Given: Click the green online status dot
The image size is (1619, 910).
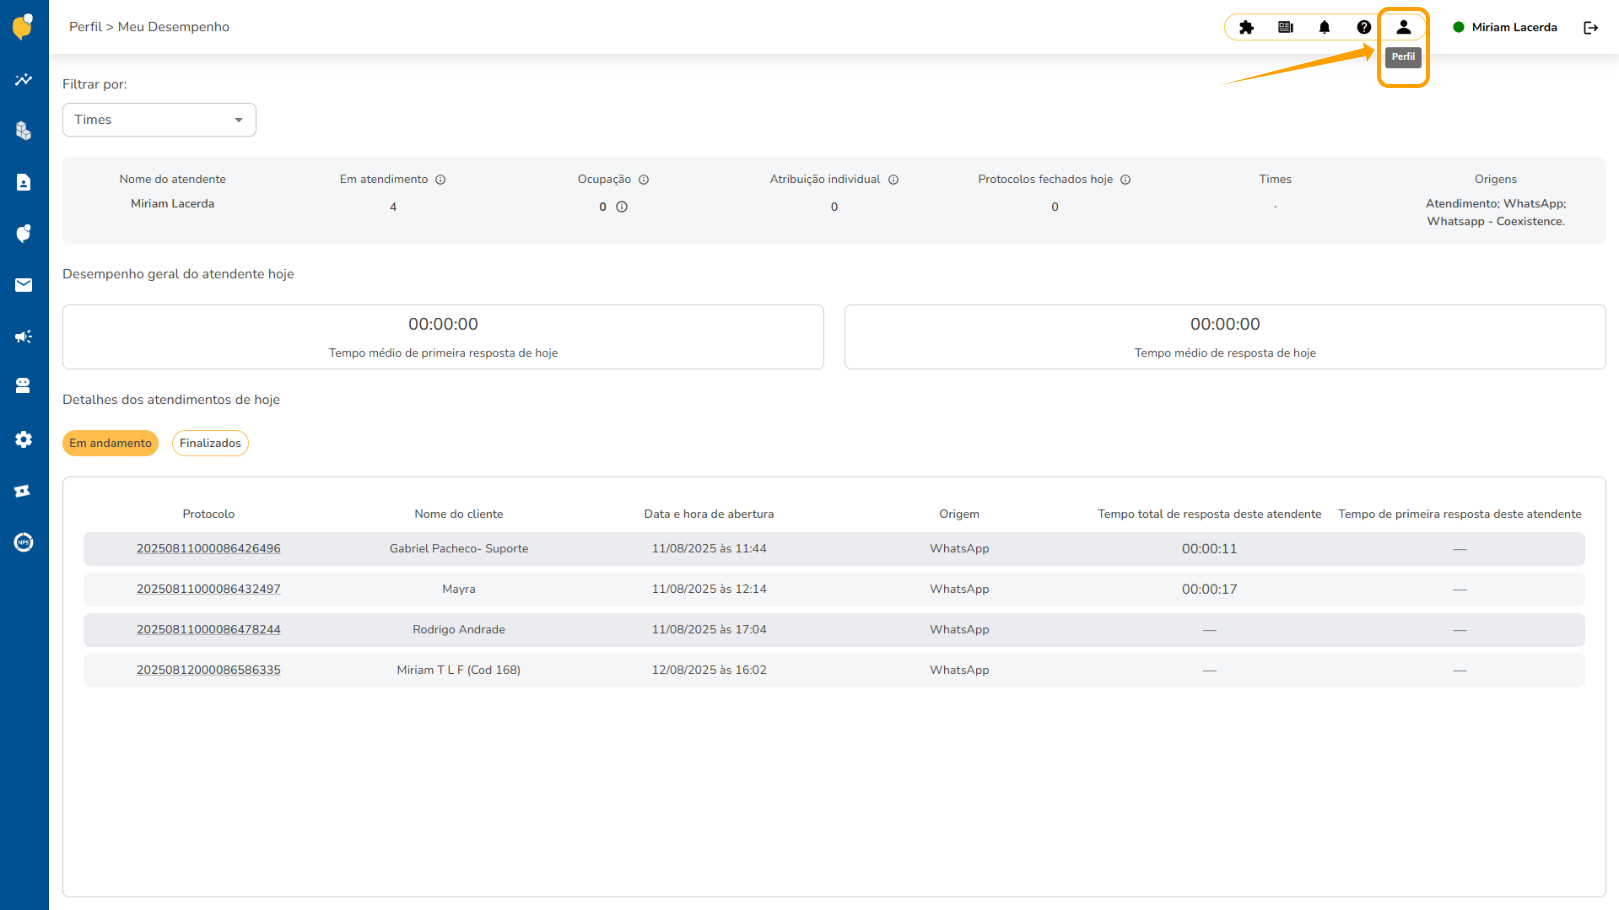Looking at the screenshot, I should [1458, 27].
